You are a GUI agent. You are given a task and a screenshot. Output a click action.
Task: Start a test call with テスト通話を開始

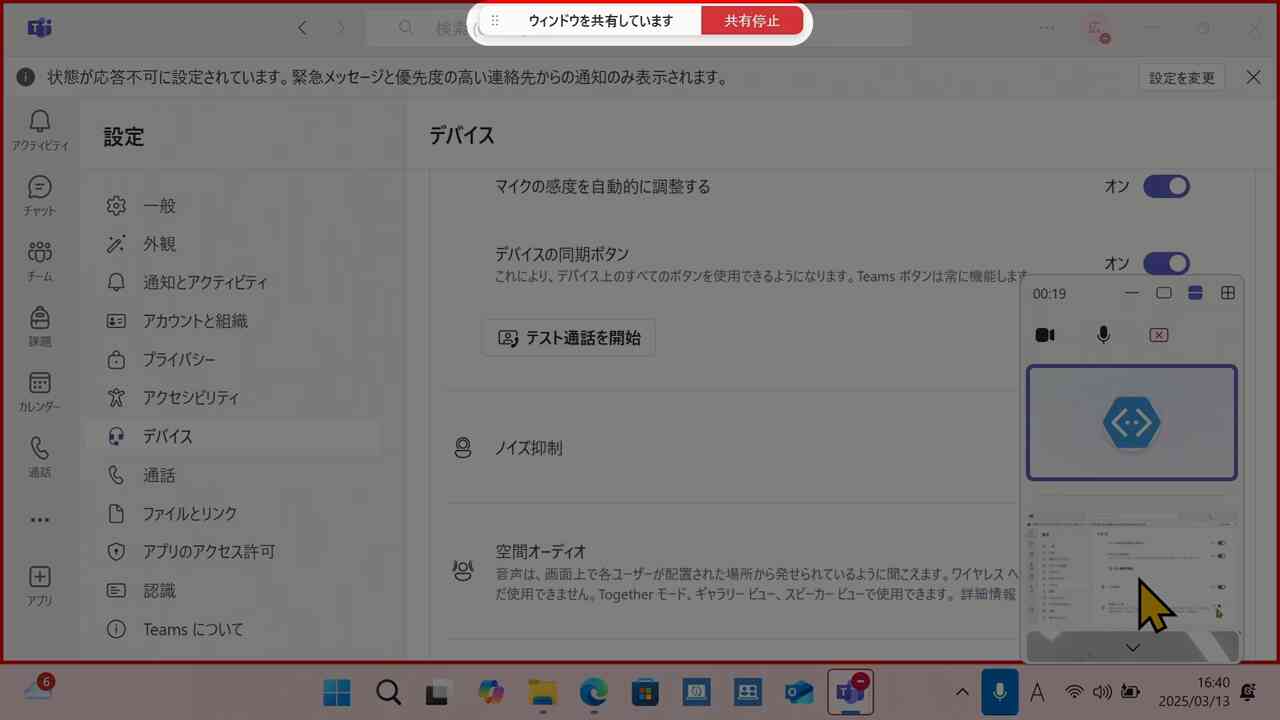pos(568,337)
